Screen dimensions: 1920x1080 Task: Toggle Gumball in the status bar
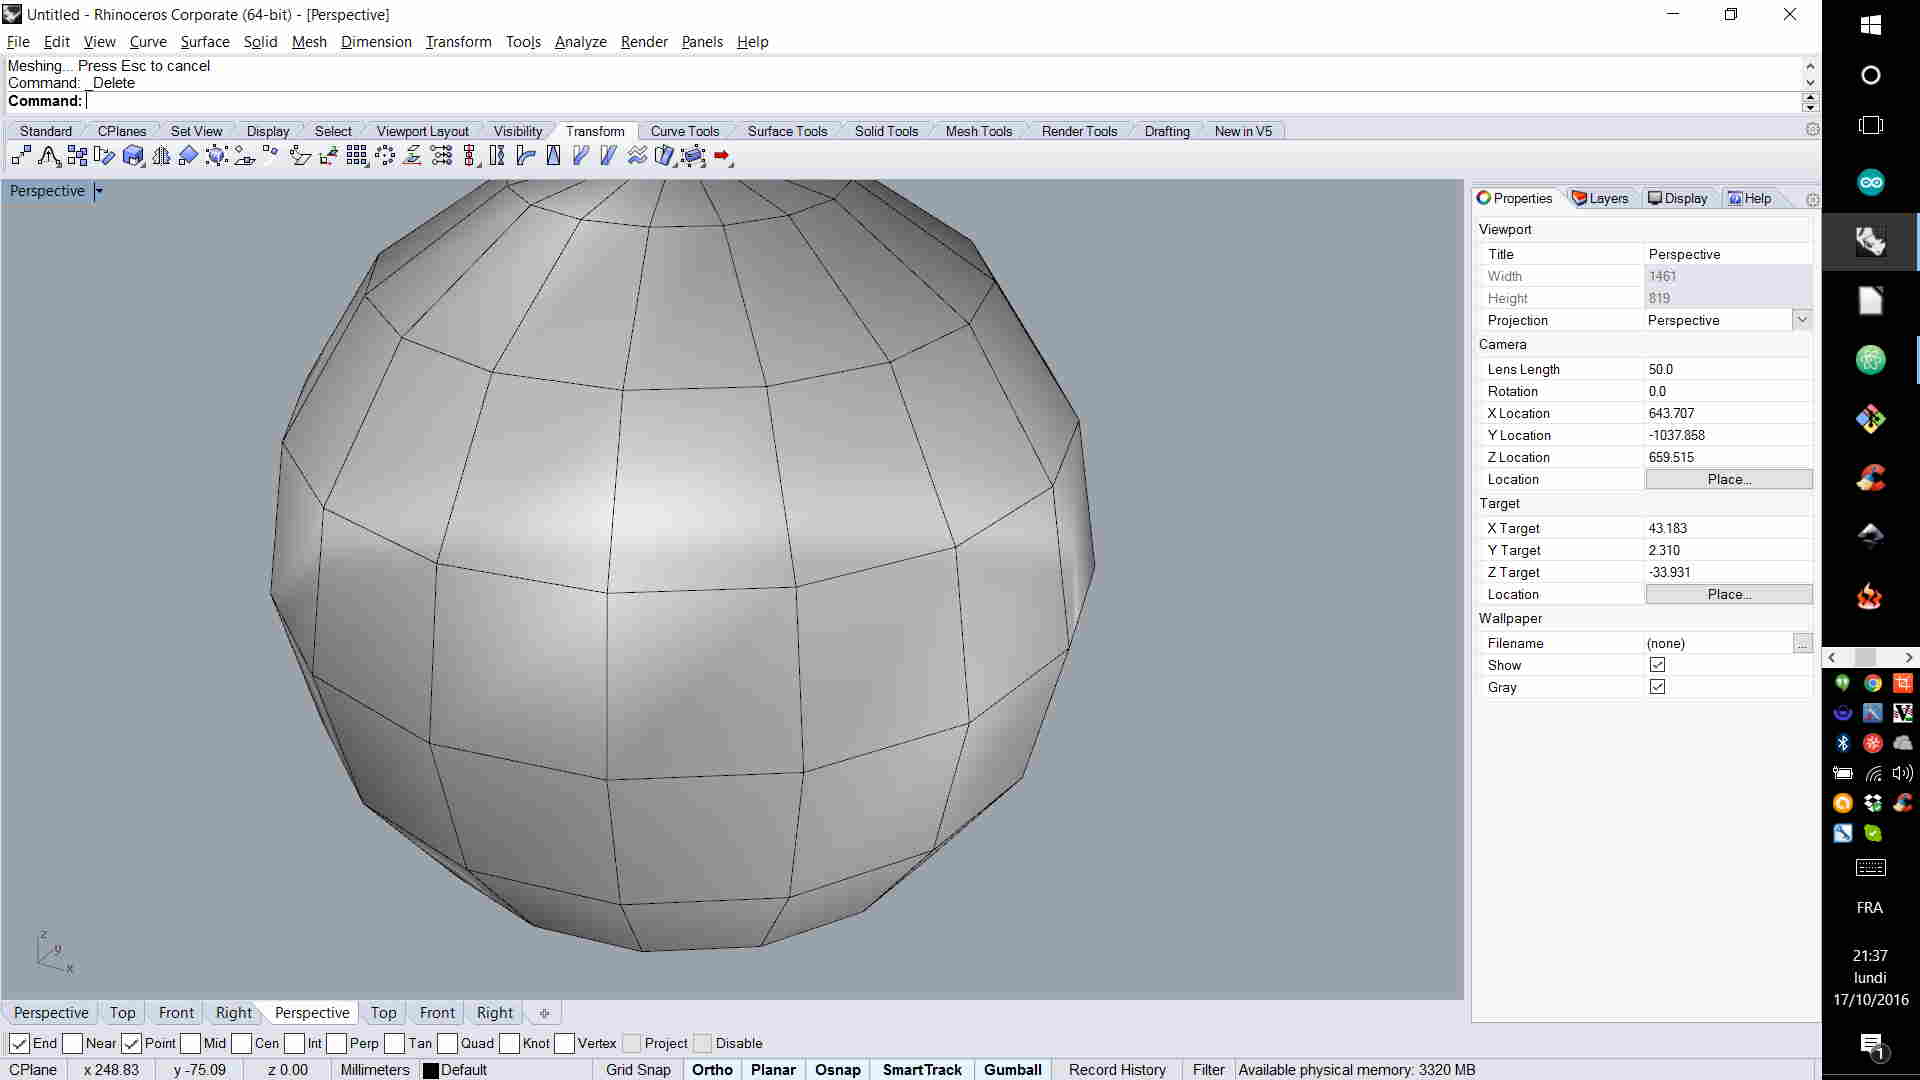coord(1012,1069)
